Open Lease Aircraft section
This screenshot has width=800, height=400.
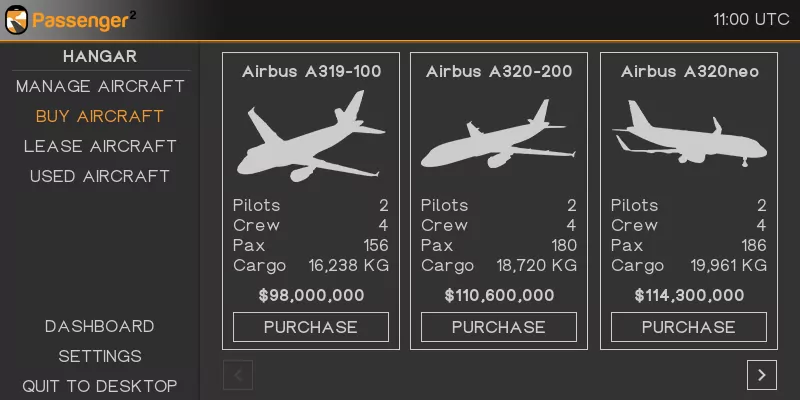(x=100, y=146)
